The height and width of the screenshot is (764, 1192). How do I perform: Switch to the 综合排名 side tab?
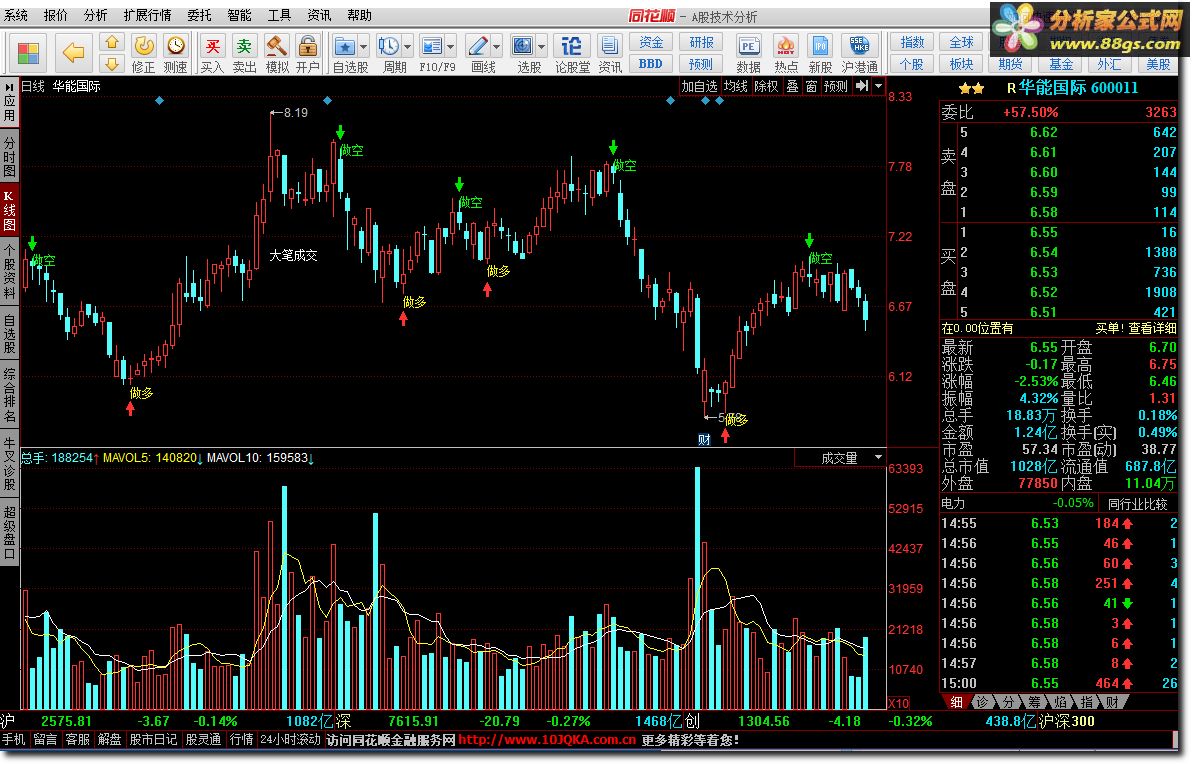(9, 395)
